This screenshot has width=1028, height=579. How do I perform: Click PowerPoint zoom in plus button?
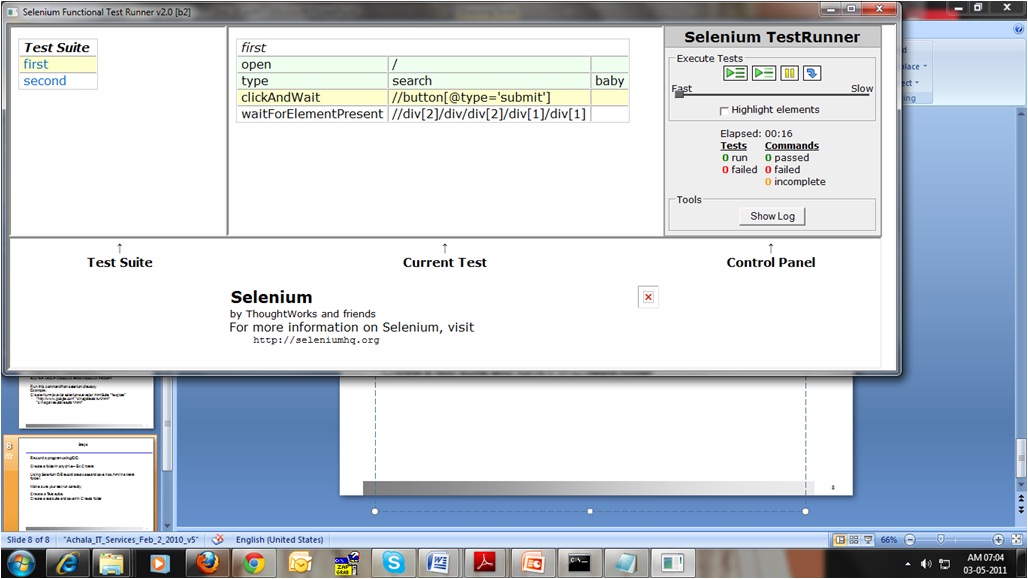point(998,540)
